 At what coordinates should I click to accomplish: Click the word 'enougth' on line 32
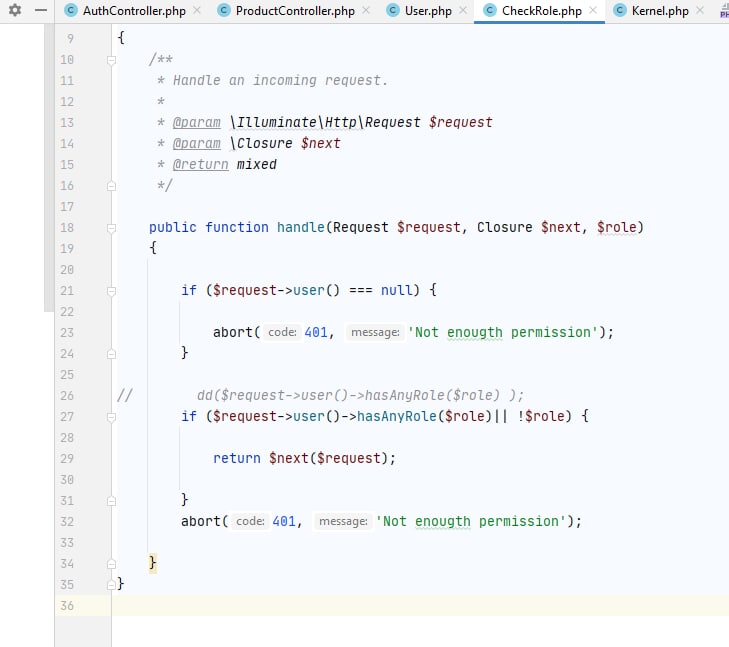tap(443, 522)
